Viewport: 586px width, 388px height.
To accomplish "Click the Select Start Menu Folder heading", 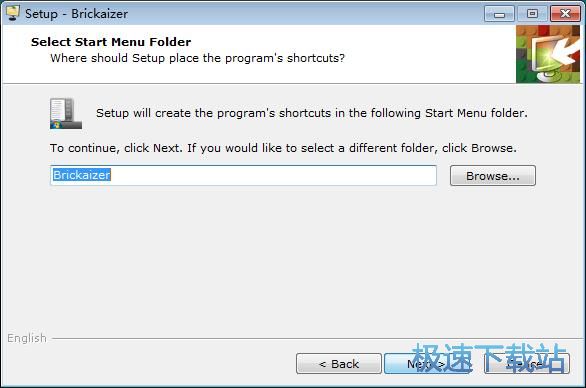I will click(111, 42).
